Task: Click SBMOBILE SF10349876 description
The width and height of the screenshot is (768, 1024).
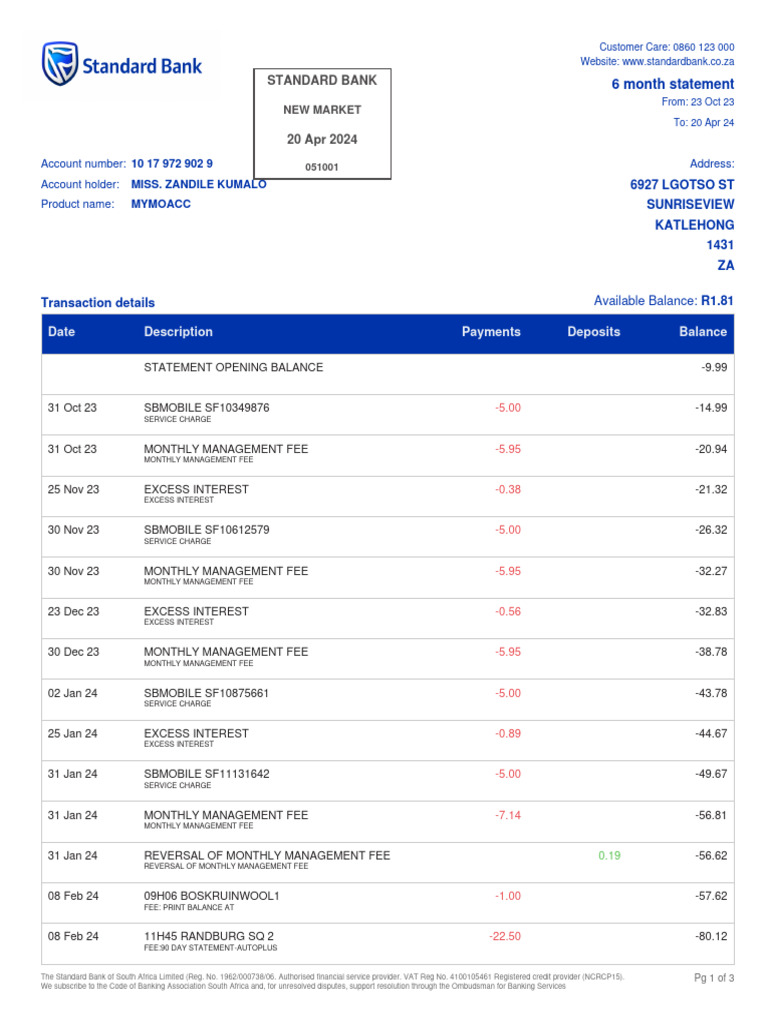Action: click(x=206, y=408)
